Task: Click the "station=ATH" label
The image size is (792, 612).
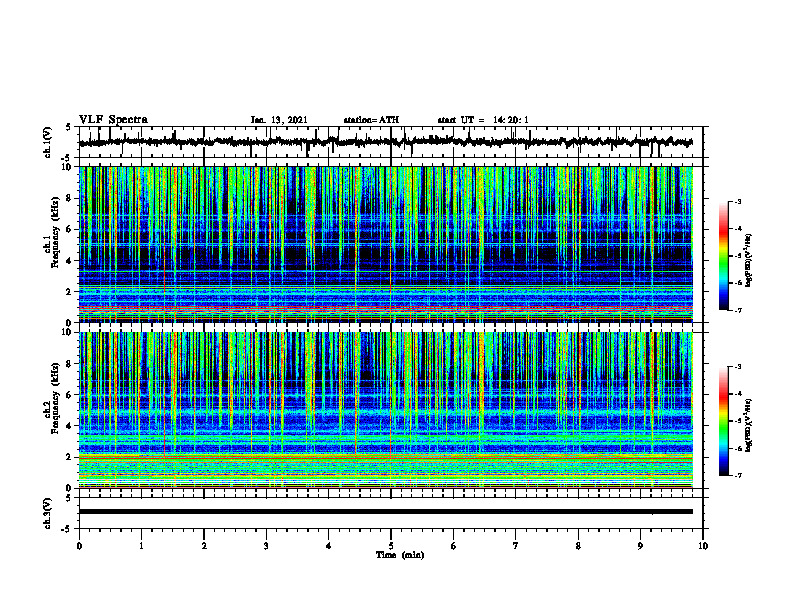Action: click(371, 120)
